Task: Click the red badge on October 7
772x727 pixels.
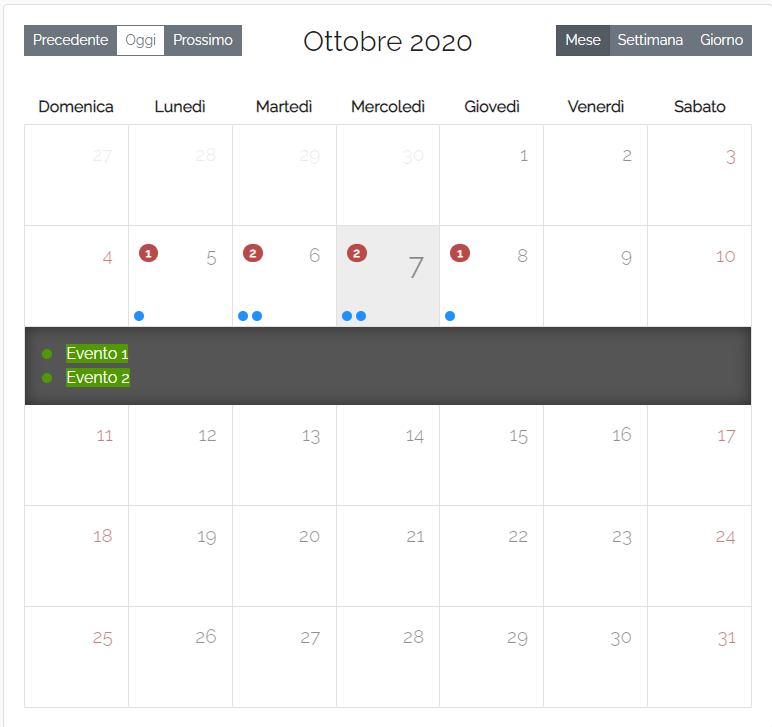Action: [356, 253]
